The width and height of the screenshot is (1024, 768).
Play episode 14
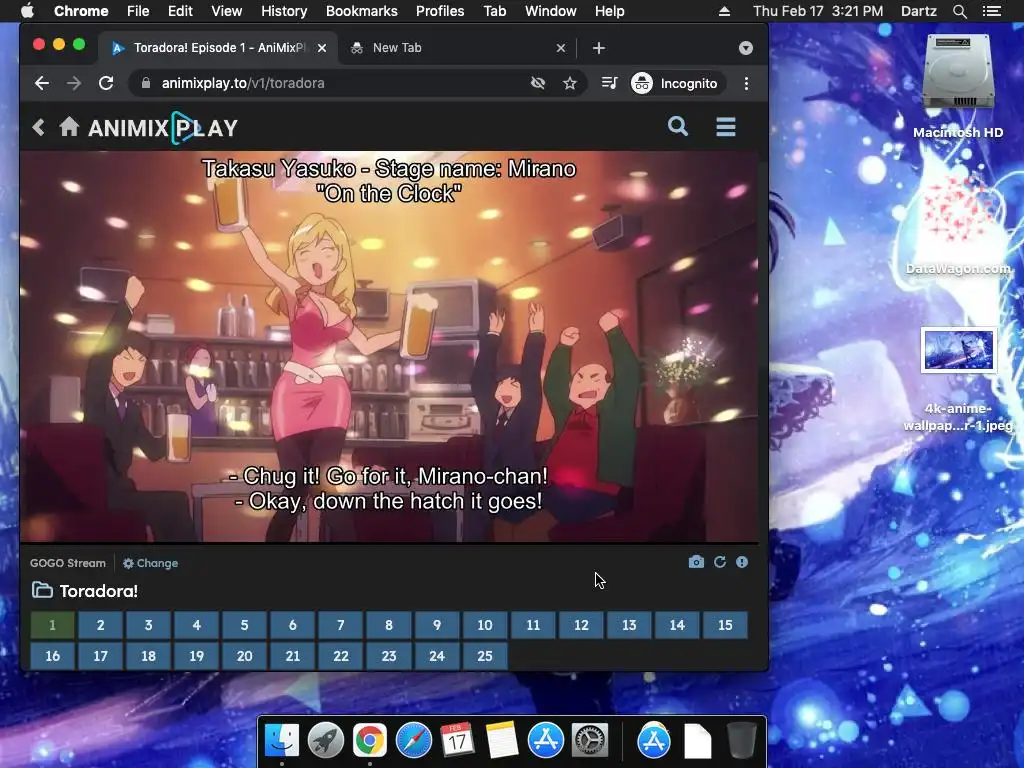677,625
